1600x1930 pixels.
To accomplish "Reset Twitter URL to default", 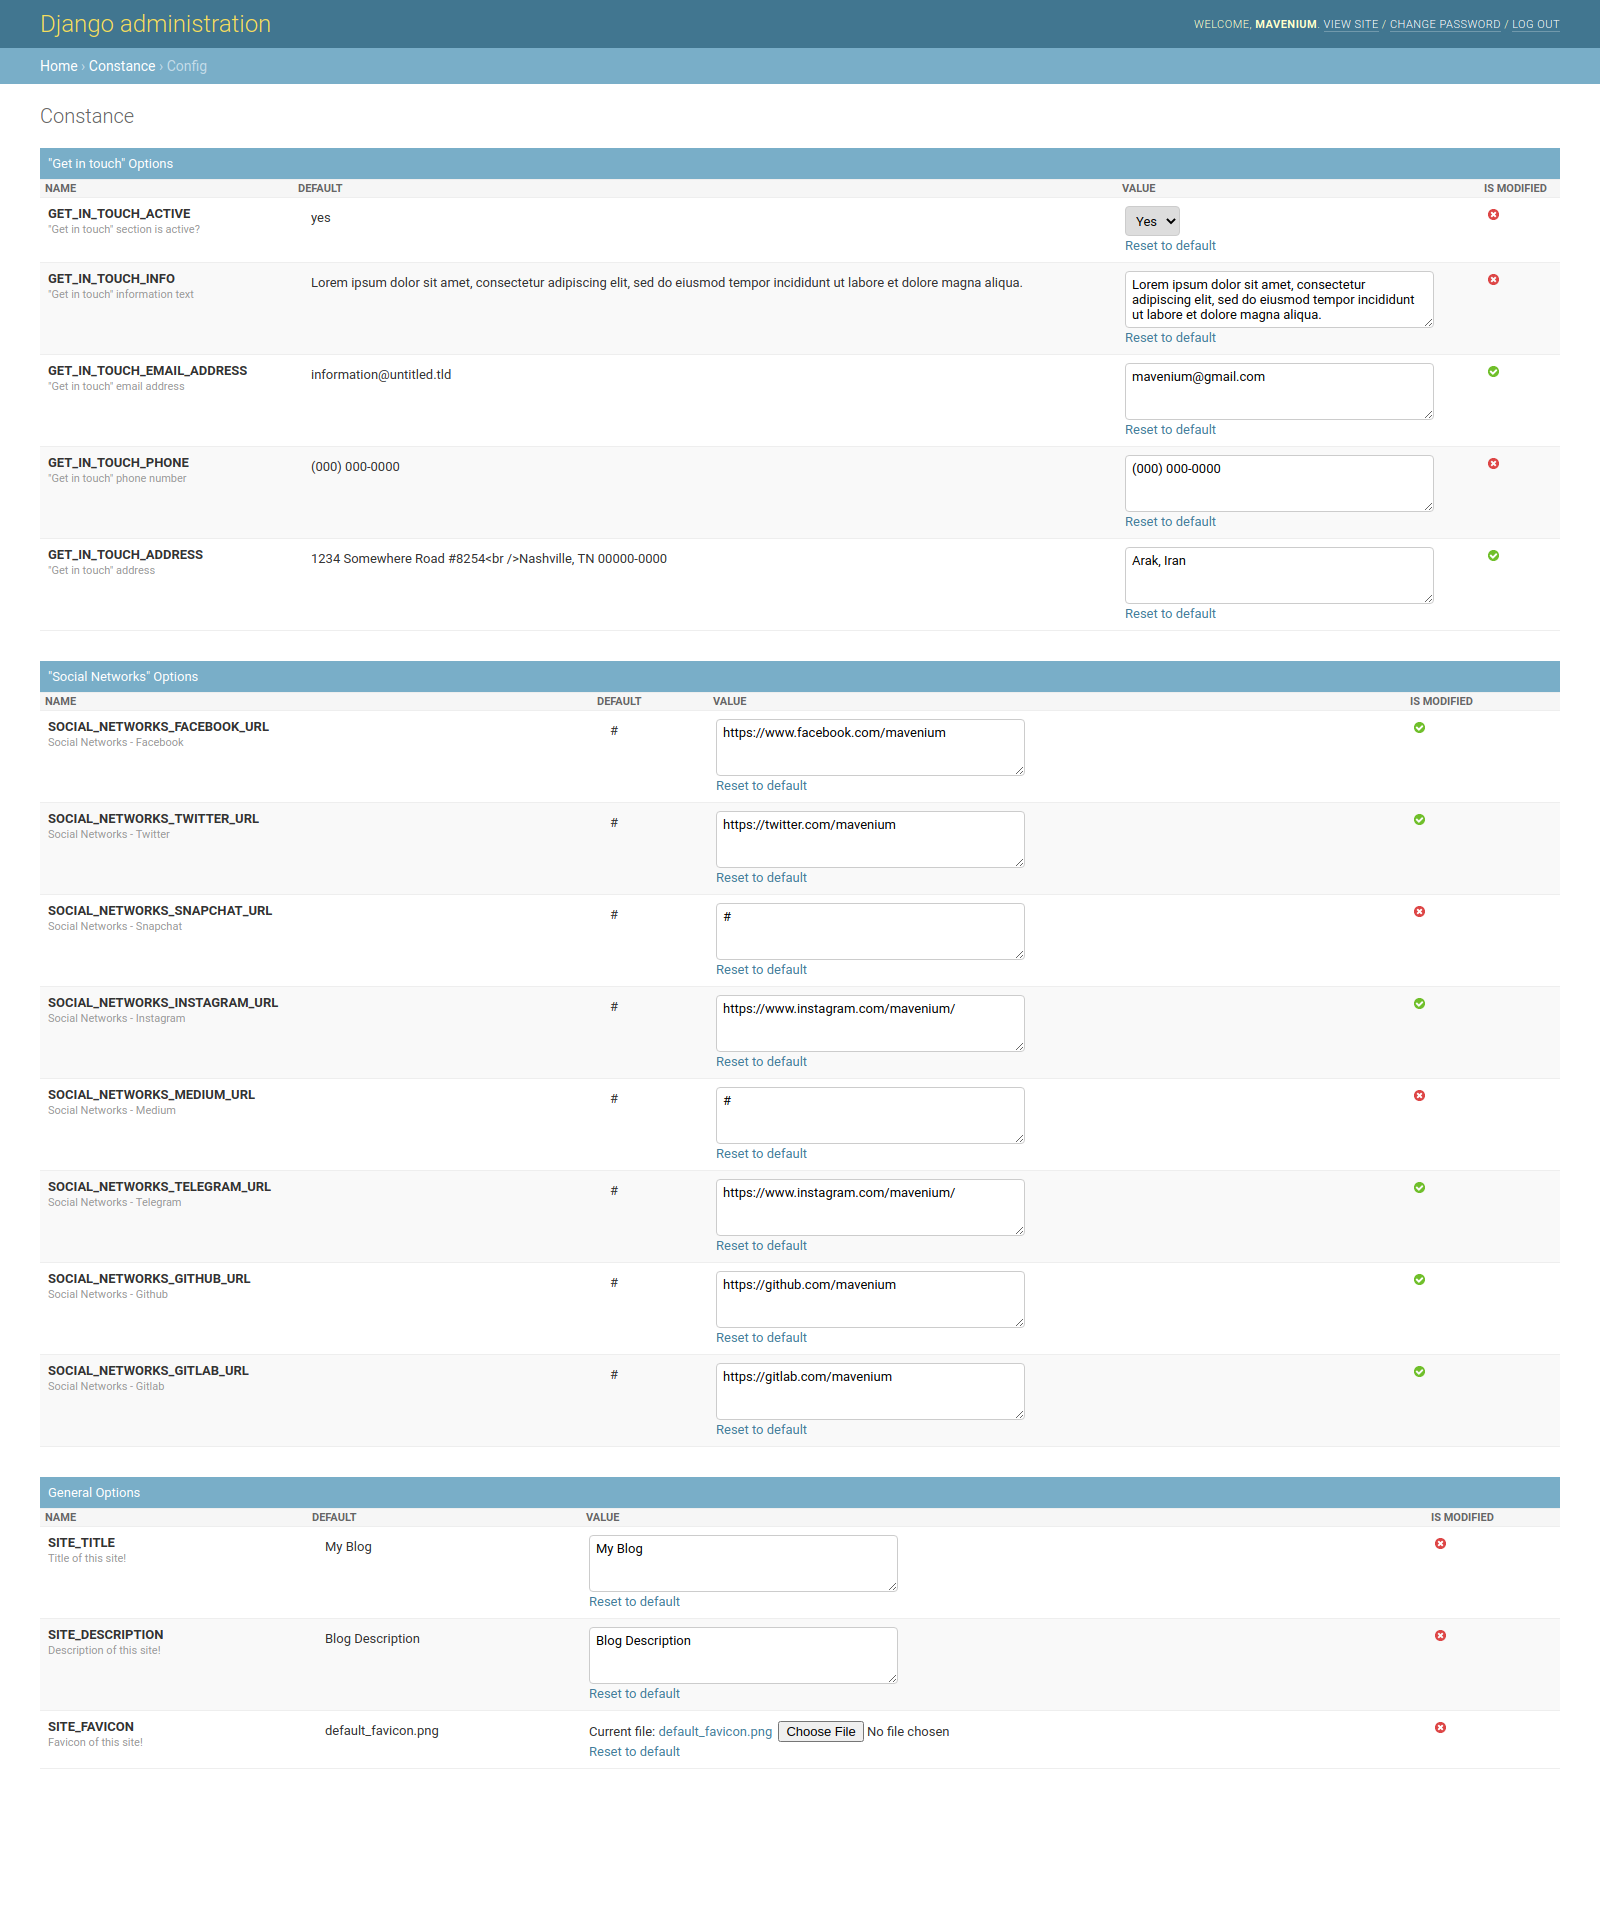I will [761, 878].
